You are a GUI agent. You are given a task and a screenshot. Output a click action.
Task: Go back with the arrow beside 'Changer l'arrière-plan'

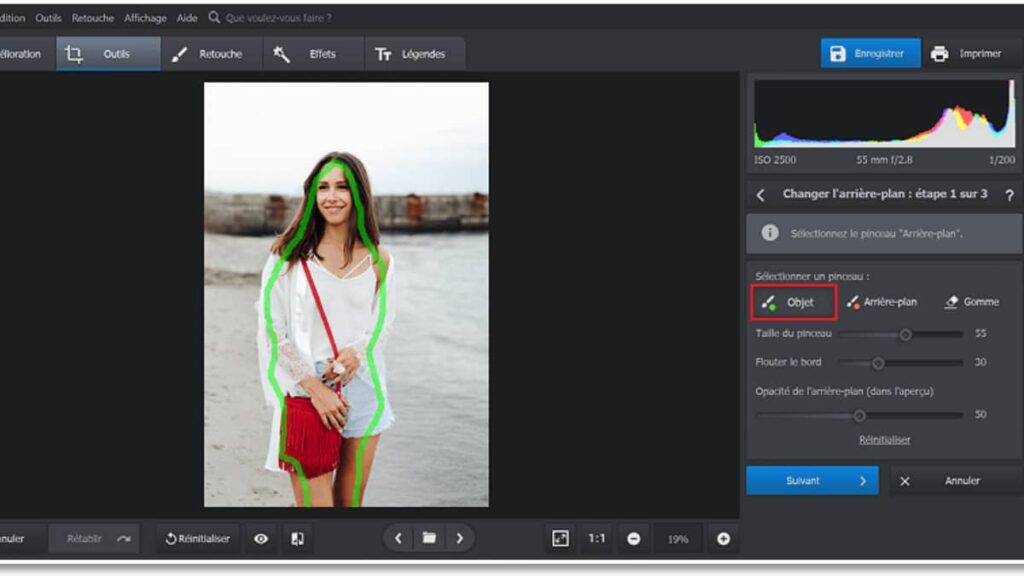click(761, 195)
